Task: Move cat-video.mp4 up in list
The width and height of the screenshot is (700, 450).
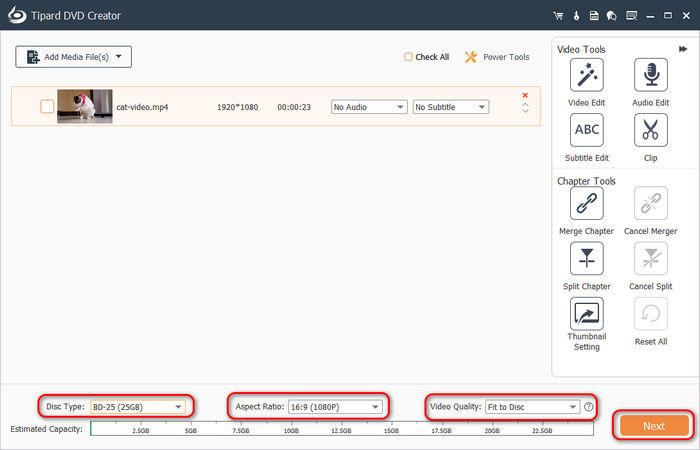Action: click(x=525, y=104)
